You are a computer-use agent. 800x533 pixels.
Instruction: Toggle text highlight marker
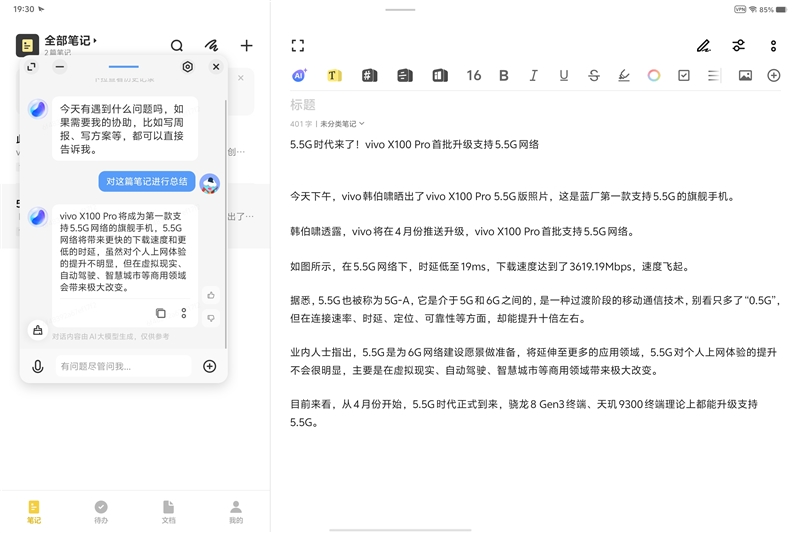pos(624,75)
